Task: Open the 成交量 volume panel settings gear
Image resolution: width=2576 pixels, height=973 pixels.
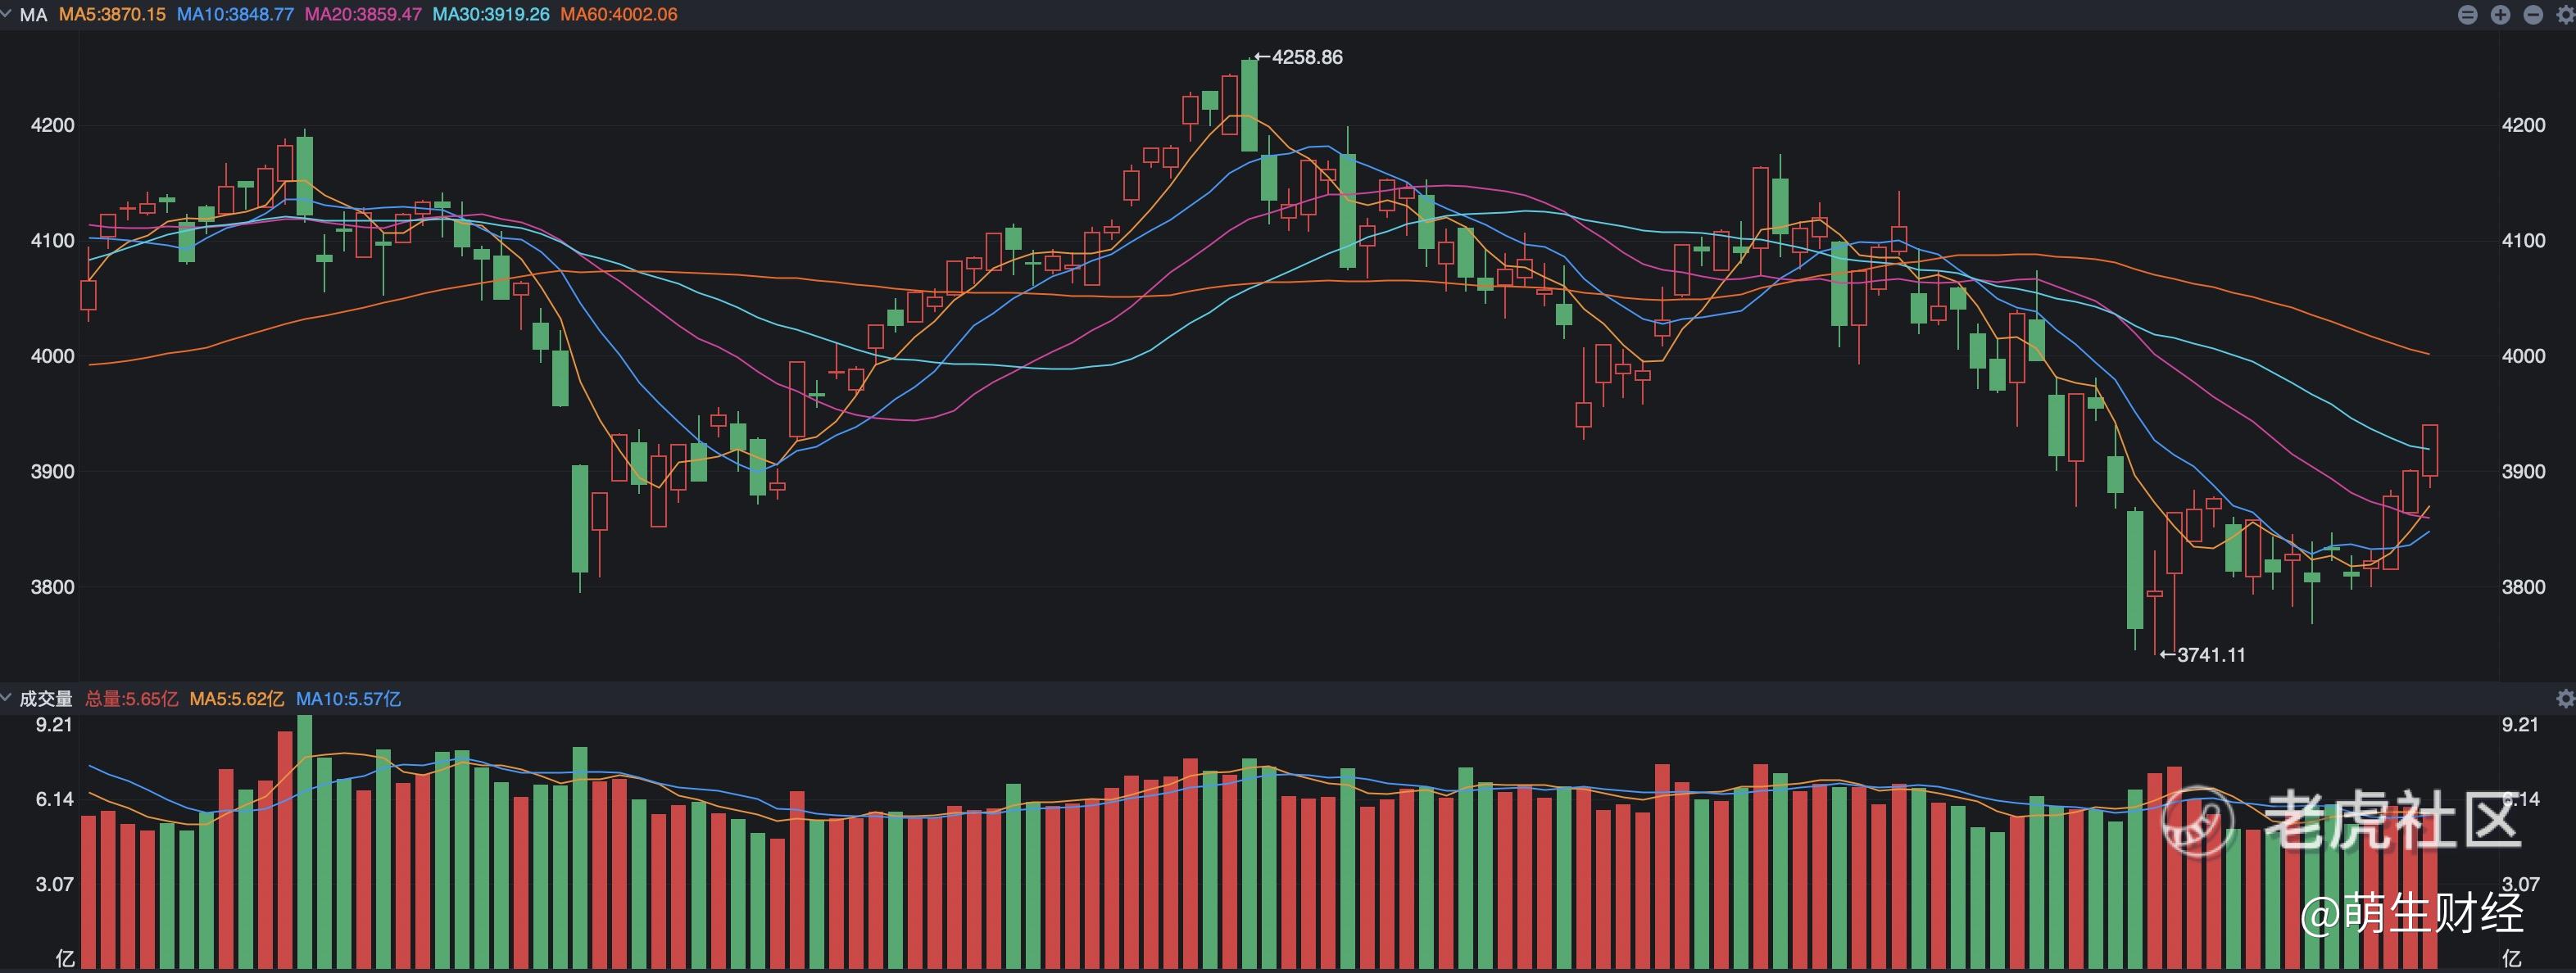Action: click(2565, 699)
